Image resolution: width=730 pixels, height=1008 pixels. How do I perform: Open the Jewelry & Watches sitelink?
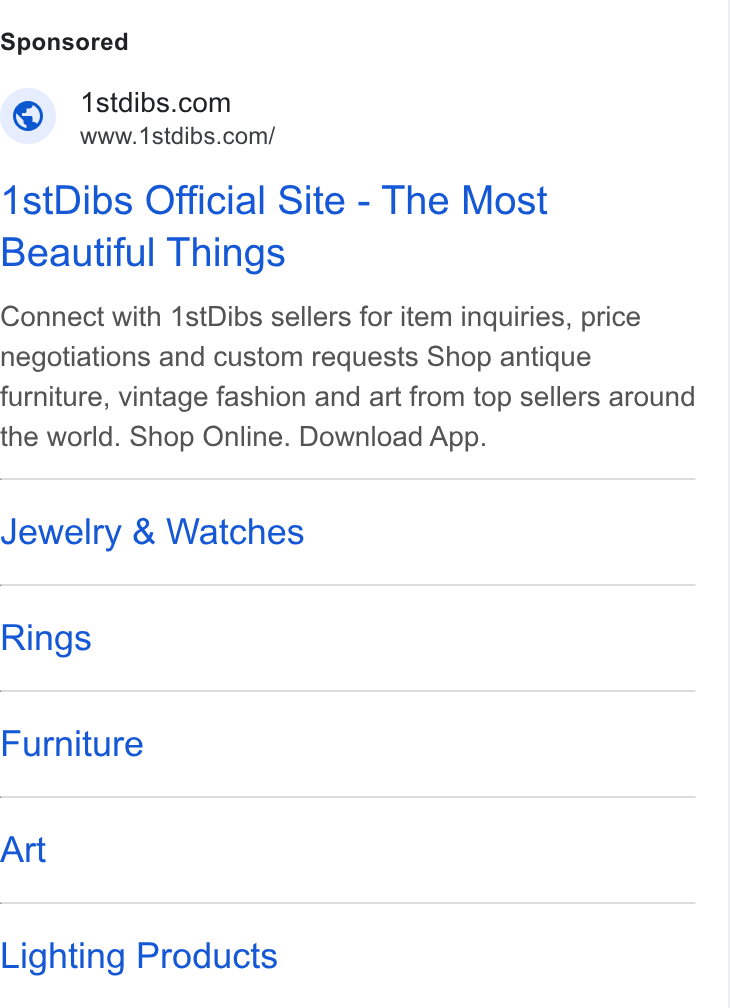click(x=152, y=532)
